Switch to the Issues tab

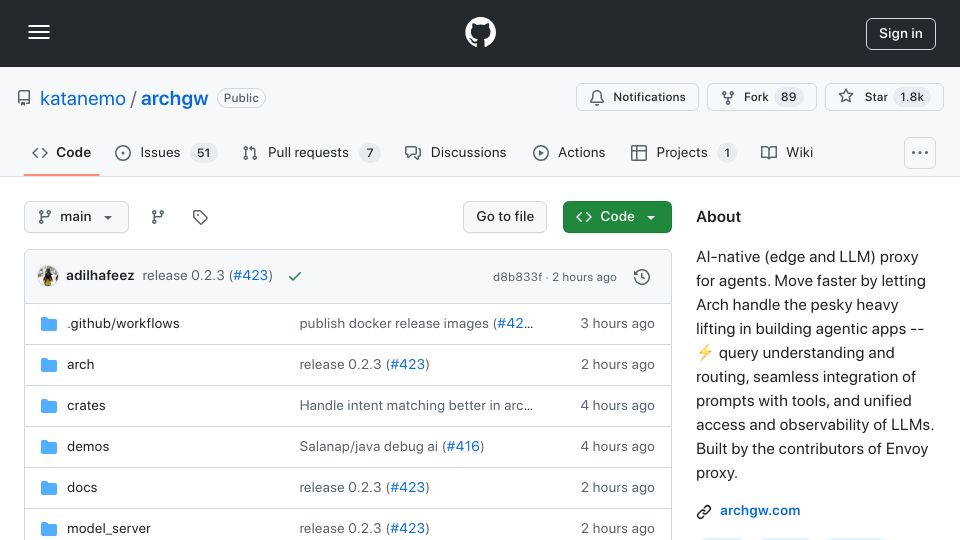click(165, 152)
